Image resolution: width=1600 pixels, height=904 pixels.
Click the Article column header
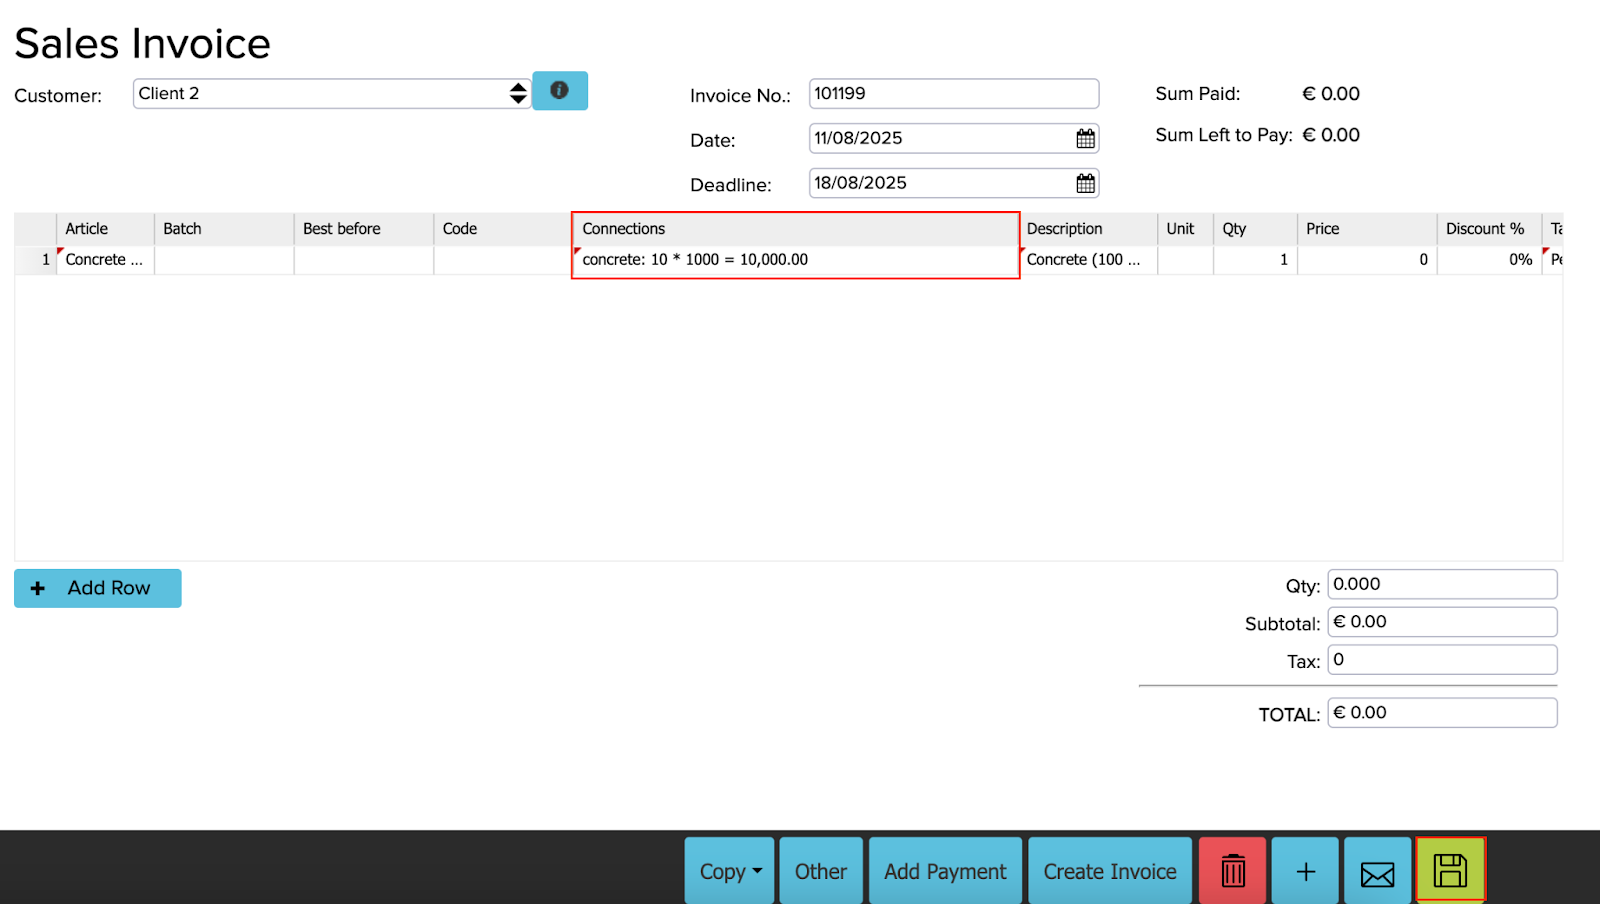click(105, 229)
